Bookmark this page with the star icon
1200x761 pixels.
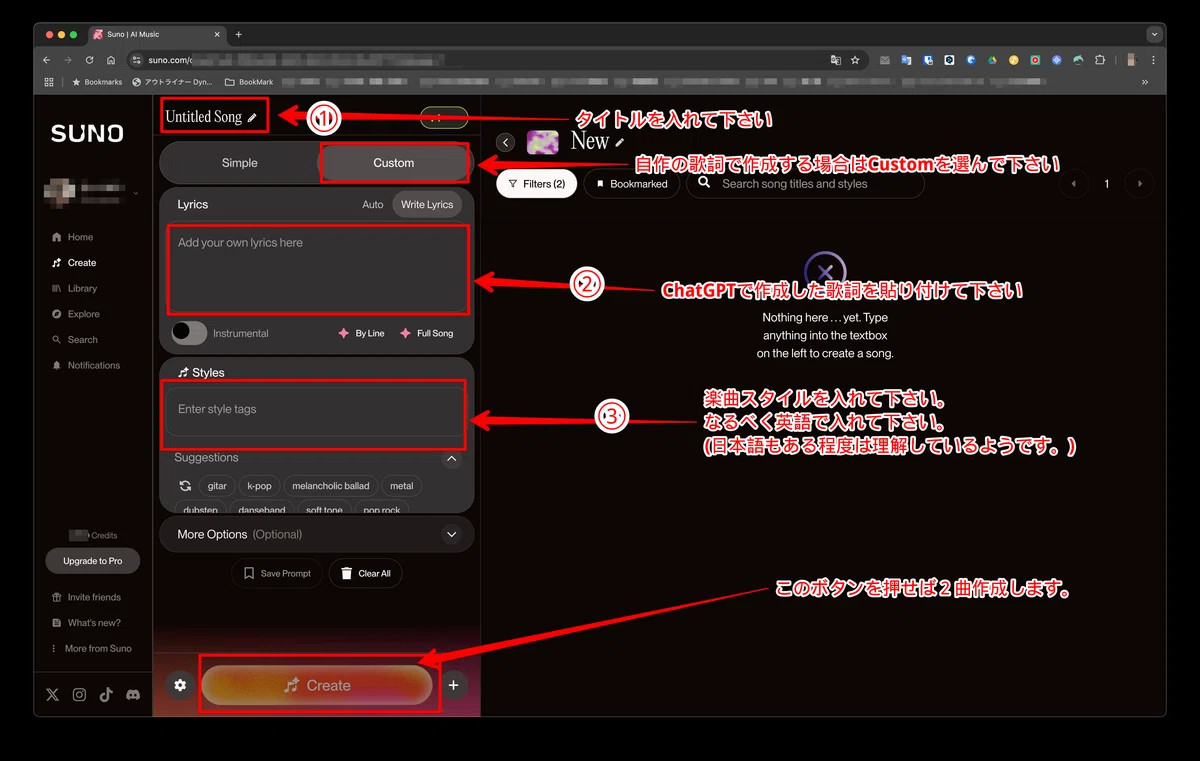855,60
